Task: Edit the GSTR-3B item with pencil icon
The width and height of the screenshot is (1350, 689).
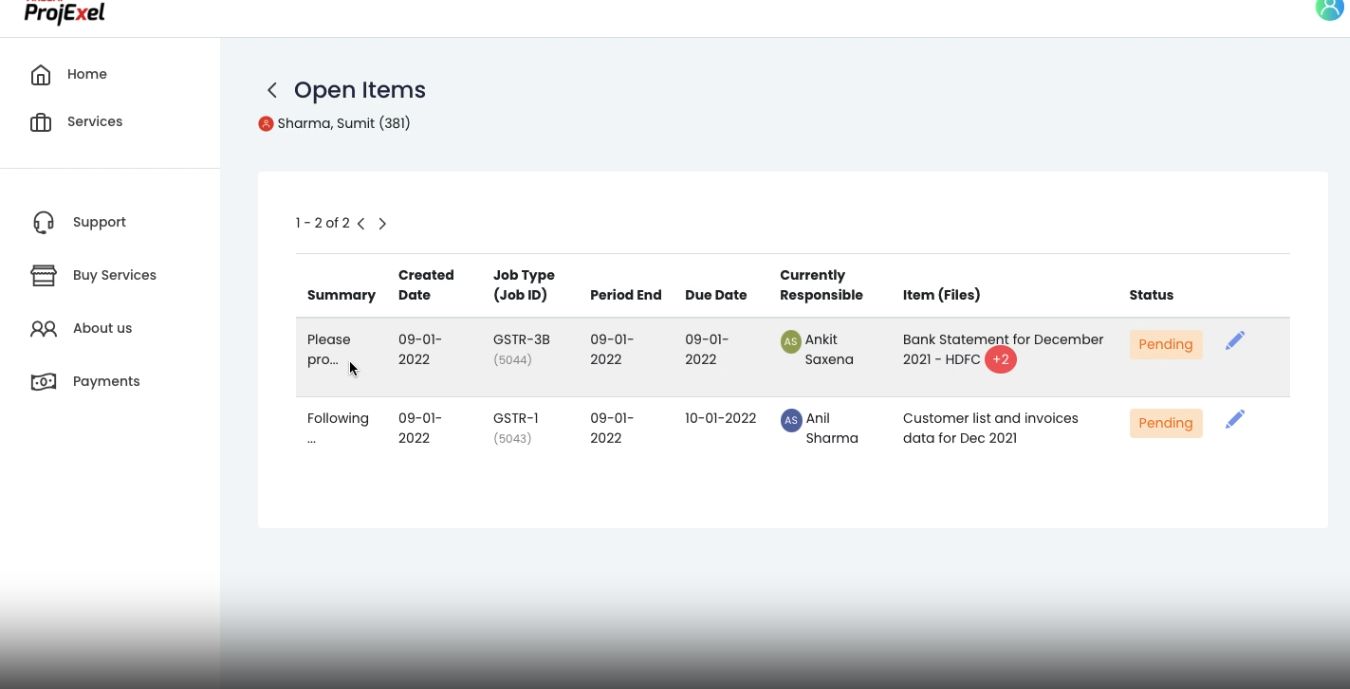Action: pyautogui.click(x=1235, y=341)
